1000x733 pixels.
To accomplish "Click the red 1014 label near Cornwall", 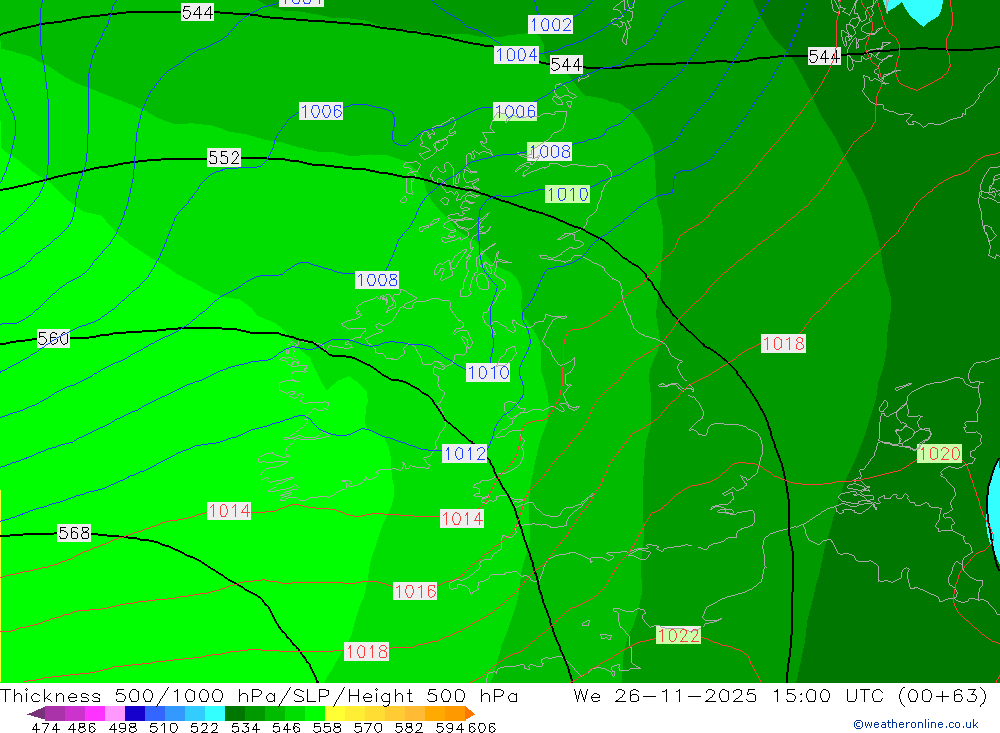I will point(462,519).
